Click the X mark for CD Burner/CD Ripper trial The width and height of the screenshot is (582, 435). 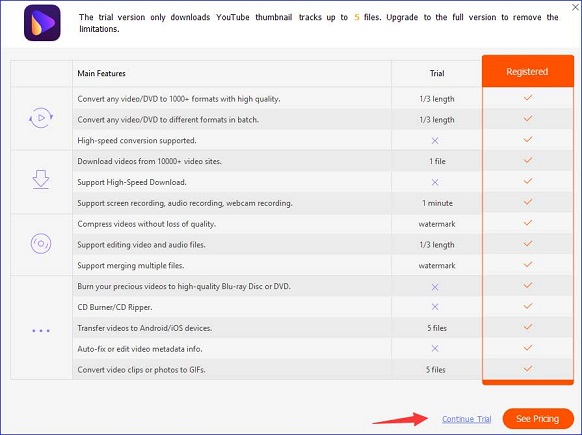[x=435, y=307]
